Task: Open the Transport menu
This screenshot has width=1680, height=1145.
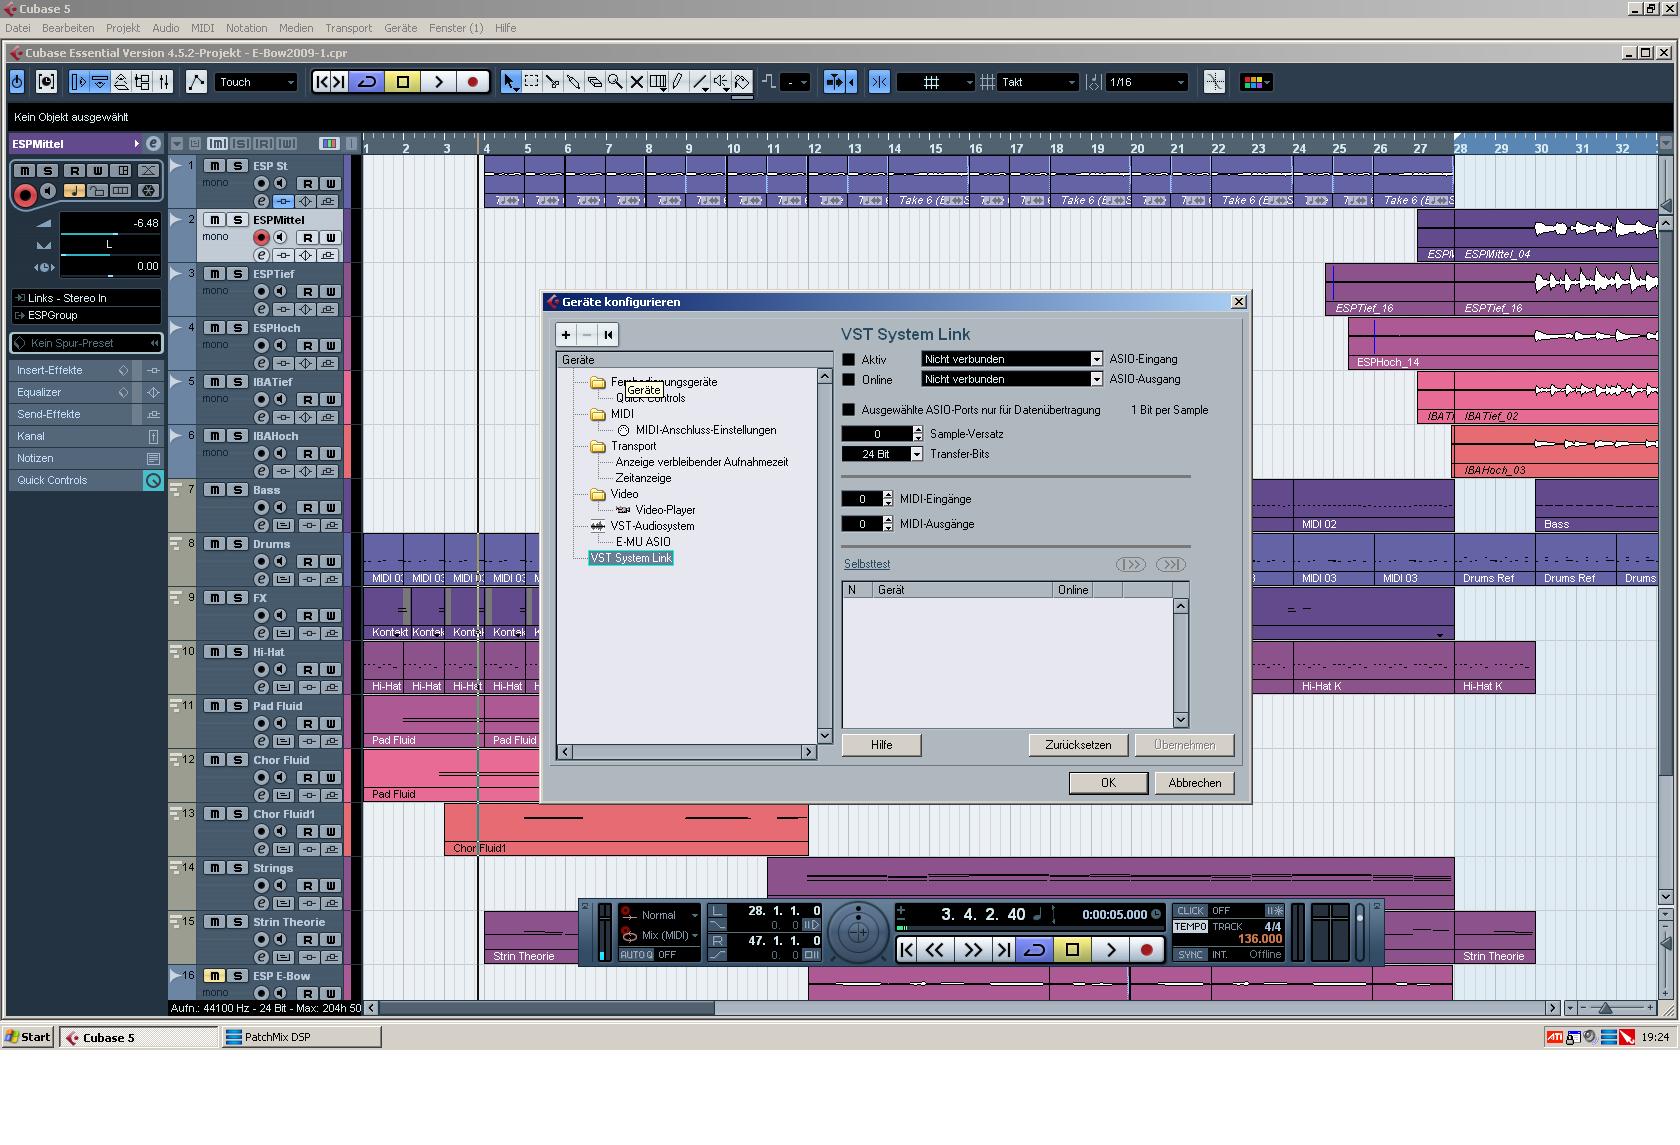Action: point(348,28)
